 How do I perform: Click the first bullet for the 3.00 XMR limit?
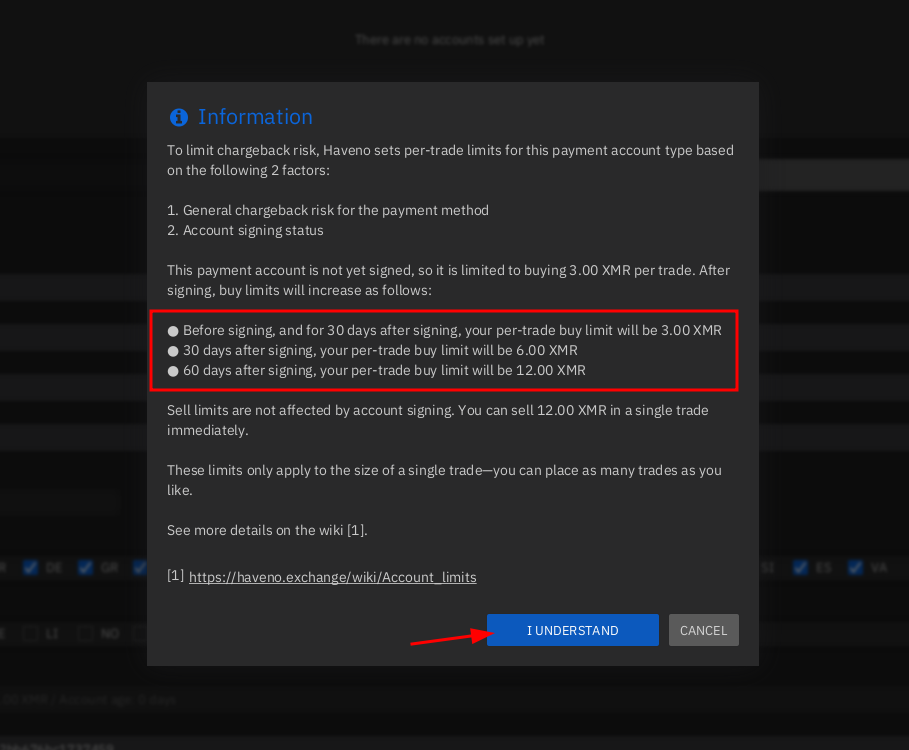coord(173,330)
